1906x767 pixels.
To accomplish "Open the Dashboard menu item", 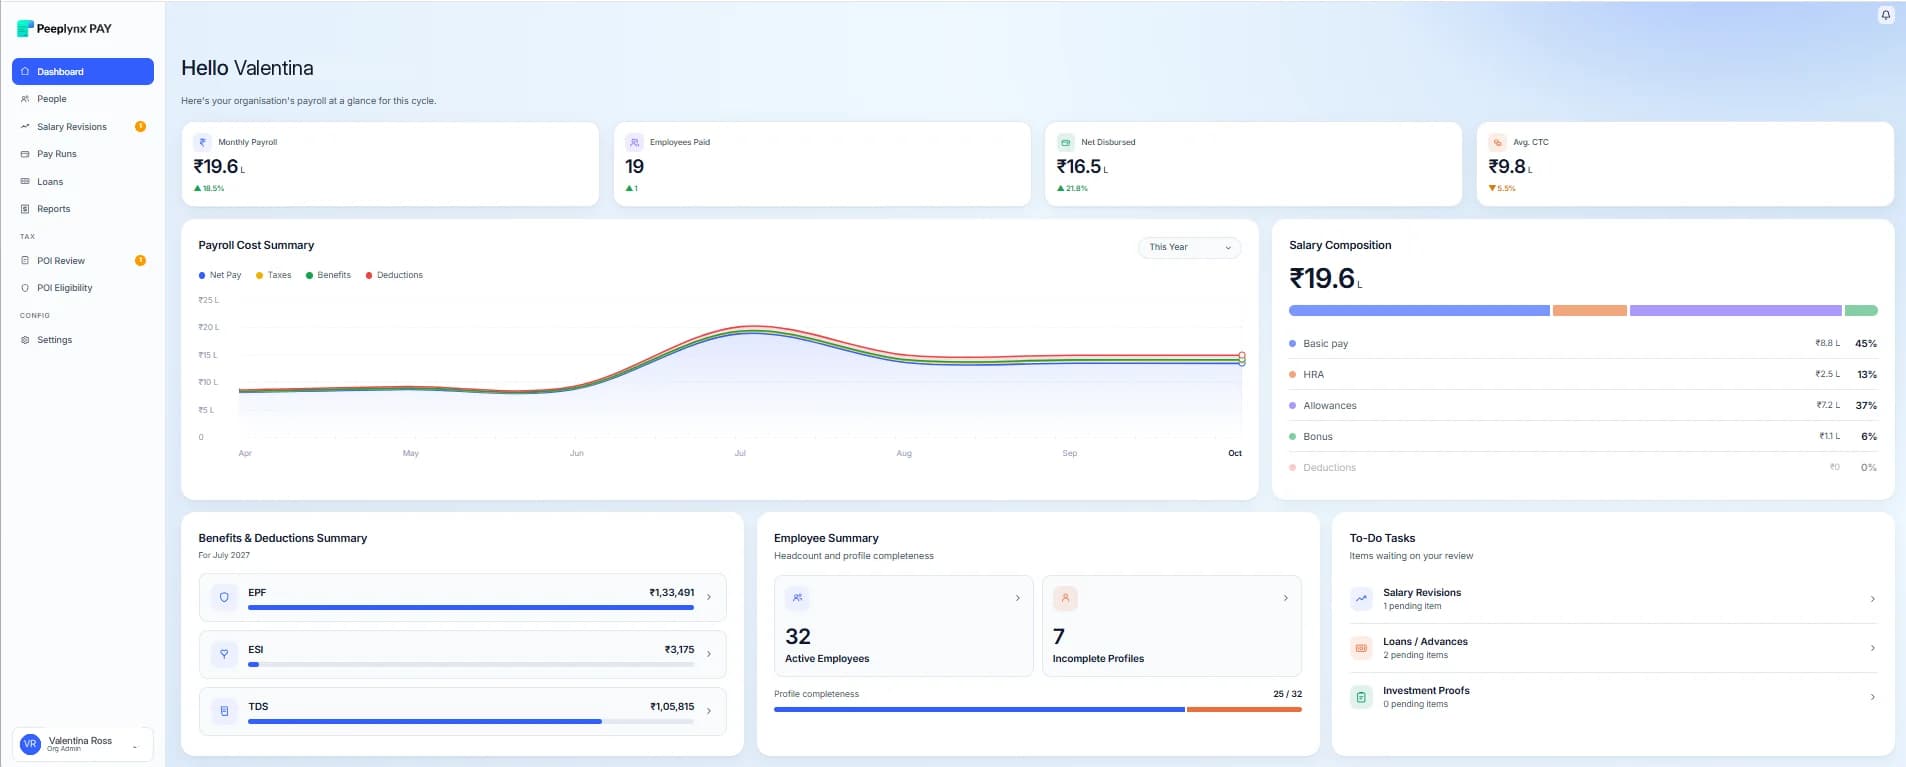I will pos(83,71).
